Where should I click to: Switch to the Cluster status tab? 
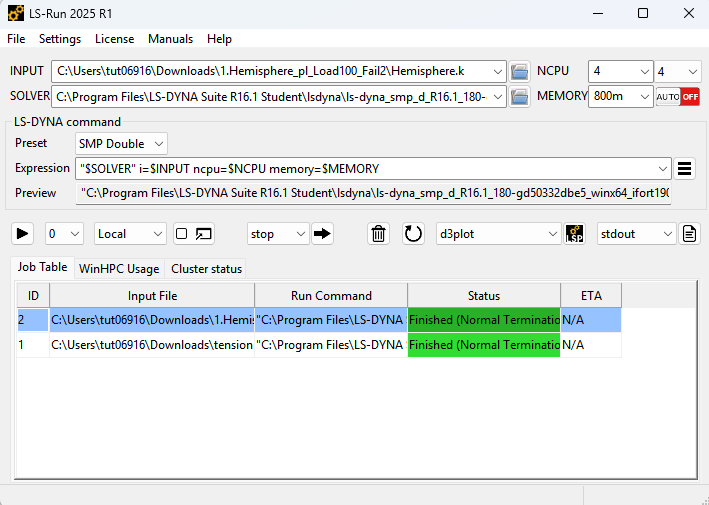pos(206,269)
